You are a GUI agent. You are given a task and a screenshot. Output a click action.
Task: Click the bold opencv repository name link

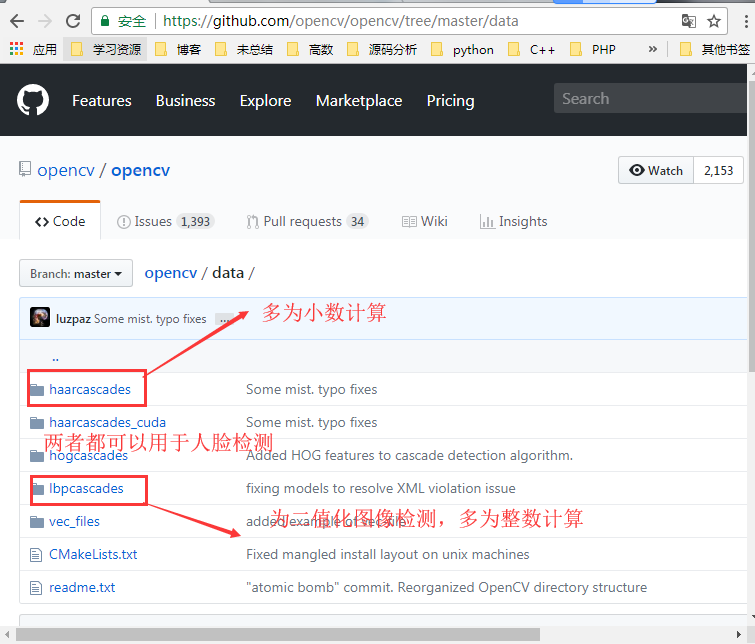click(141, 170)
